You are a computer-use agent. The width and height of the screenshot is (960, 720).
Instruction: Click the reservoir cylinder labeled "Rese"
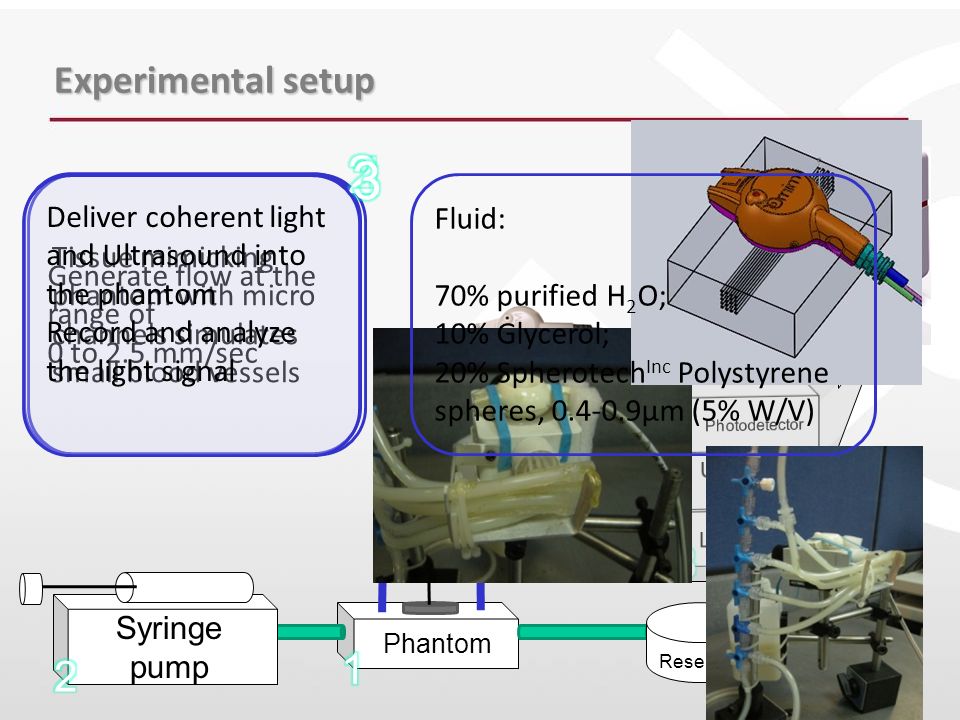(677, 642)
